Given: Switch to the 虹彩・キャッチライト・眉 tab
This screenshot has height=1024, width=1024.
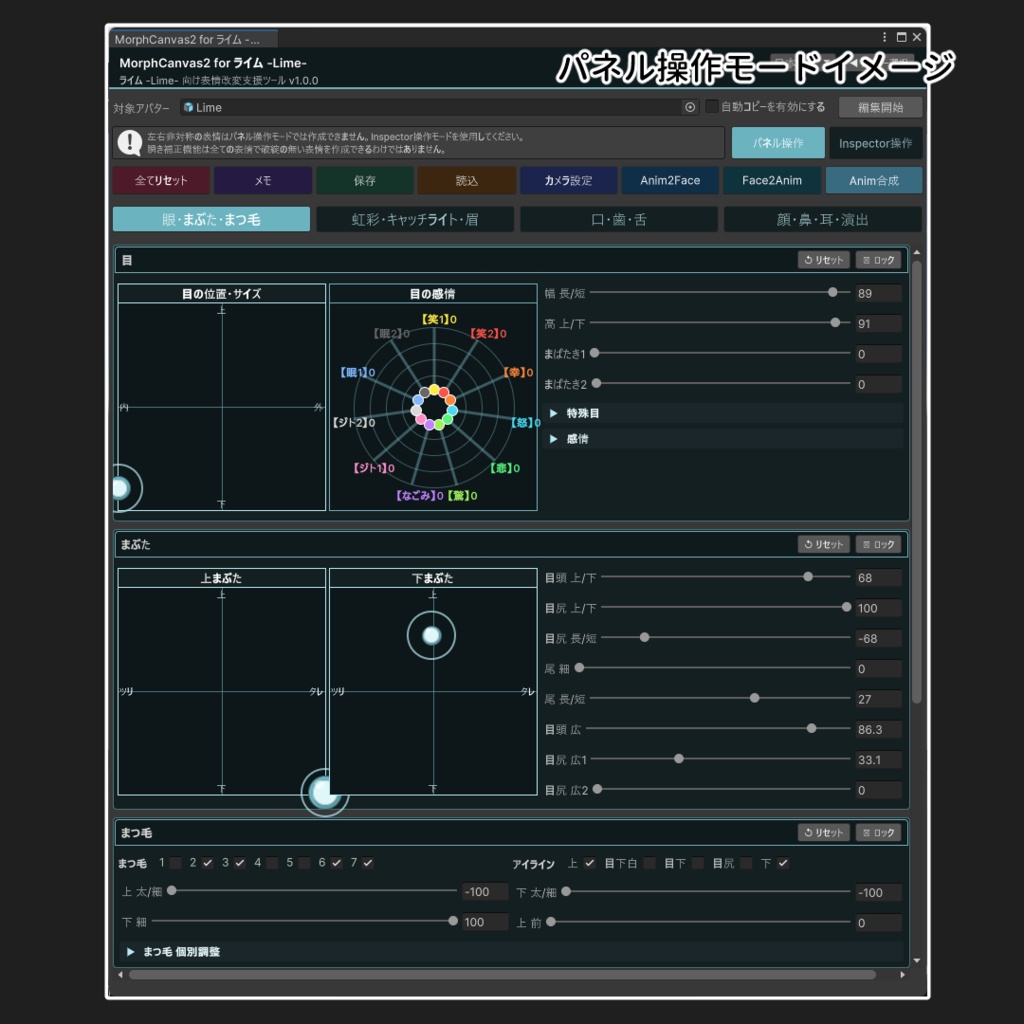Looking at the screenshot, I should (415, 219).
